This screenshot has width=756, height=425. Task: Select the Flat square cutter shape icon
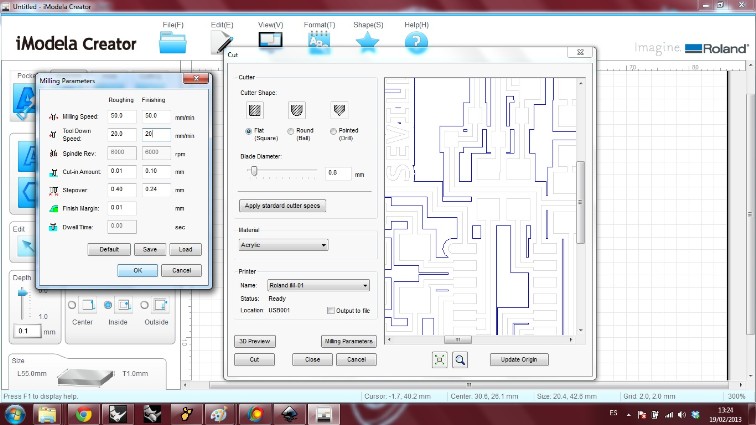coord(255,110)
